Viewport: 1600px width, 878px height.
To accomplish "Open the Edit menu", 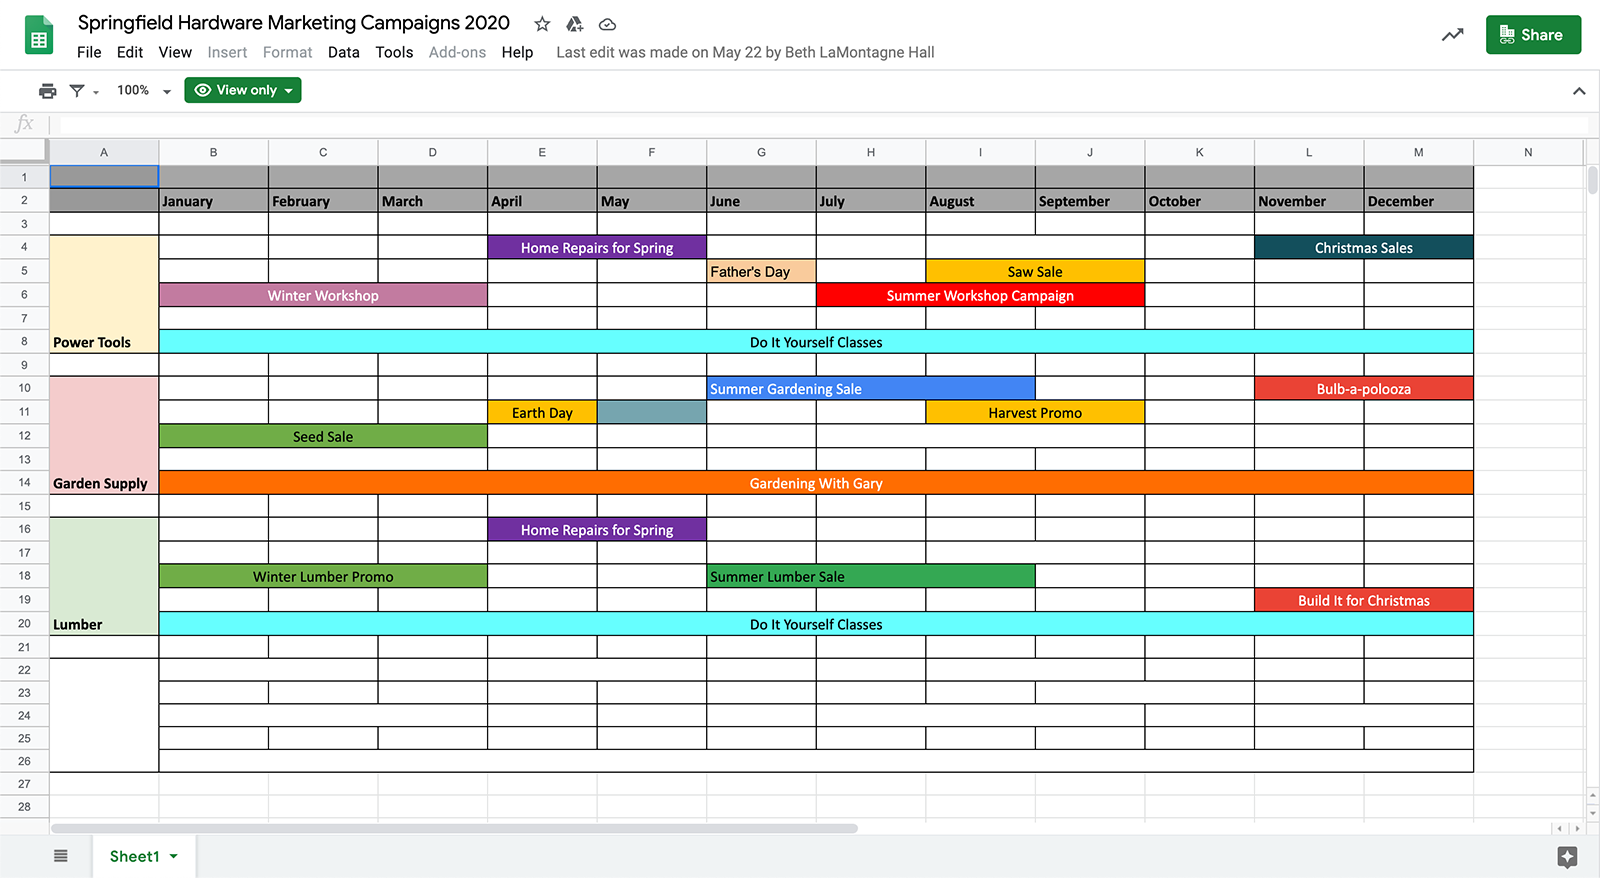I will (130, 52).
